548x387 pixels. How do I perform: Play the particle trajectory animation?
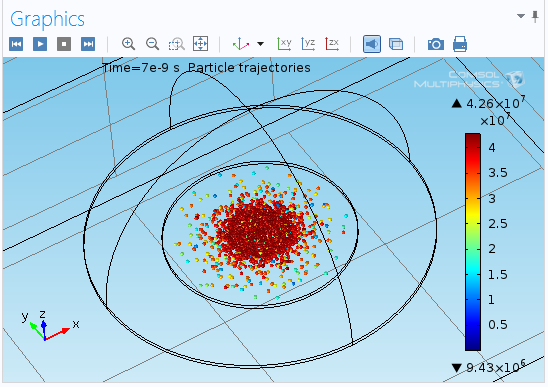point(40,44)
